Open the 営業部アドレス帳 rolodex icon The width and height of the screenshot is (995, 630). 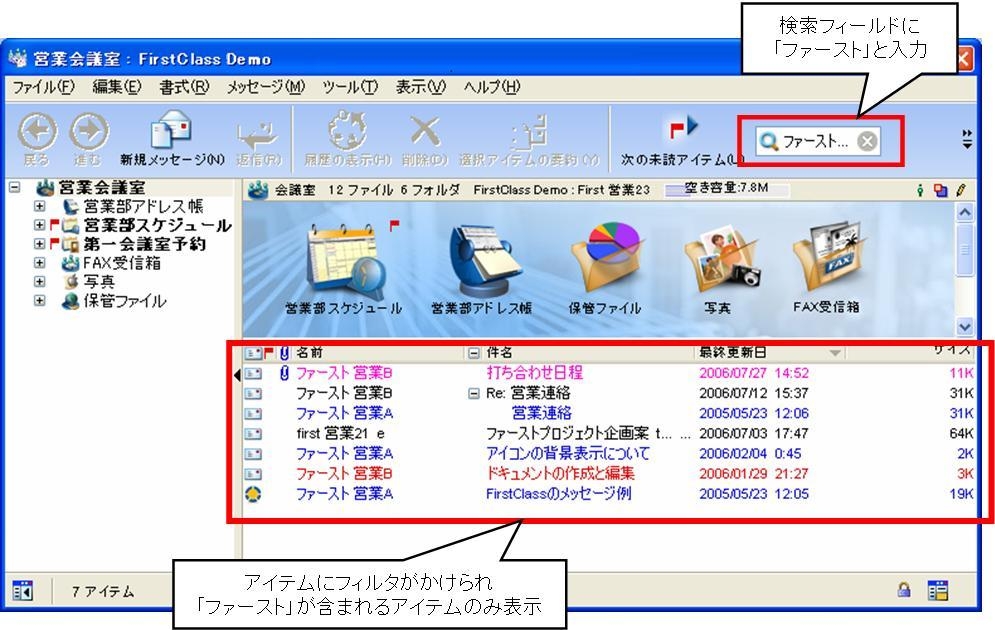tap(487, 261)
